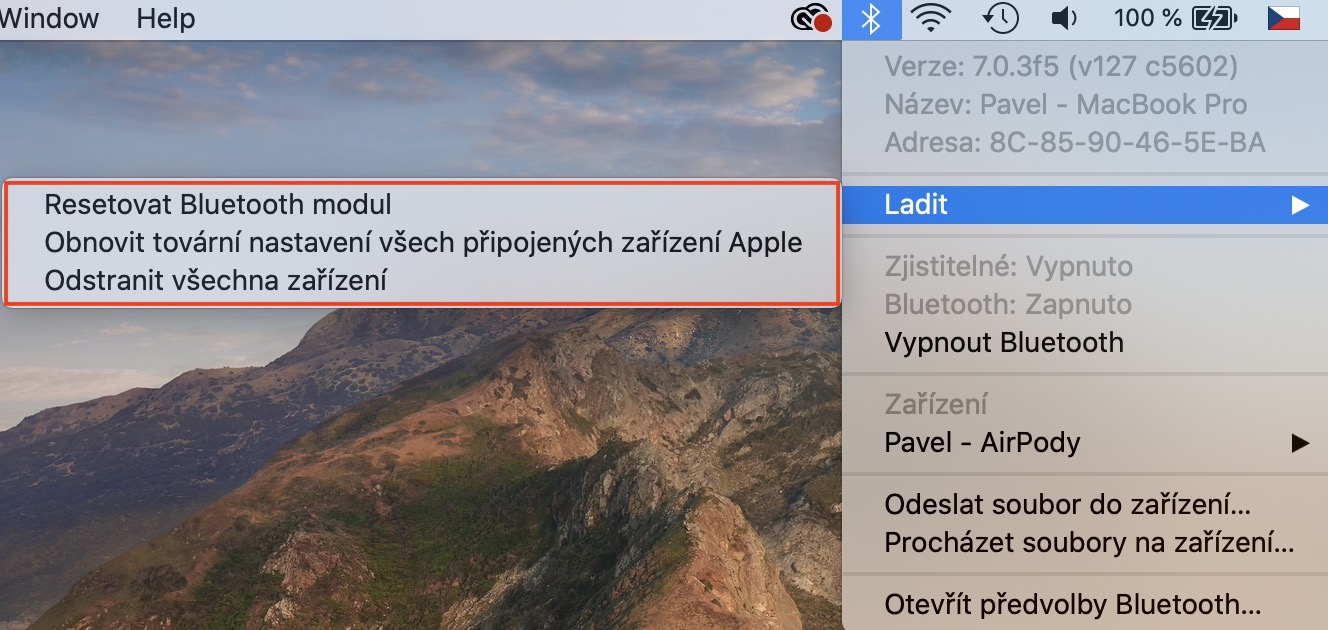Open the Czech flag input source menu
Image resolution: width=1328 pixels, height=630 pixels.
(1283, 18)
